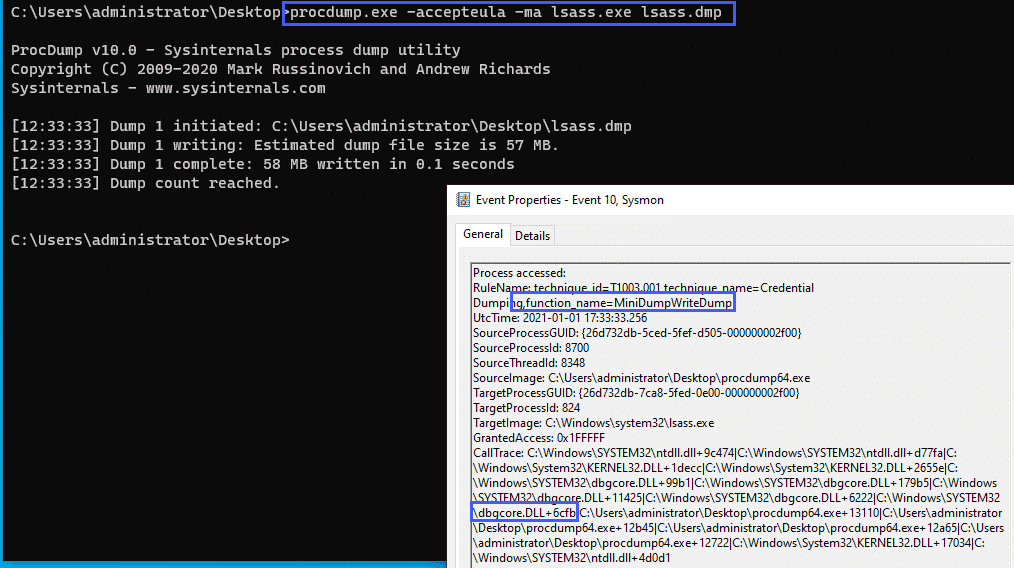Click the SourceThreadId 8348 line
Image resolution: width=1014 pixels, height=568 pixels.
[529, 363]
